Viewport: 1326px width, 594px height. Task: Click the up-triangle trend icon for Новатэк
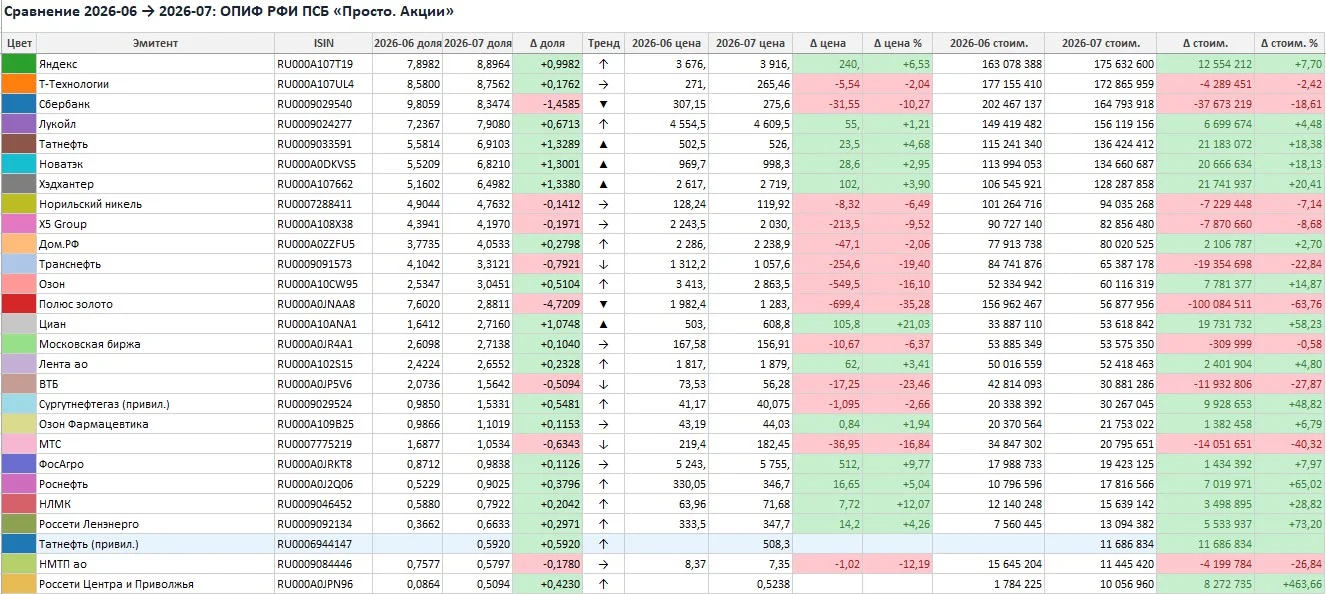point(604,164)
